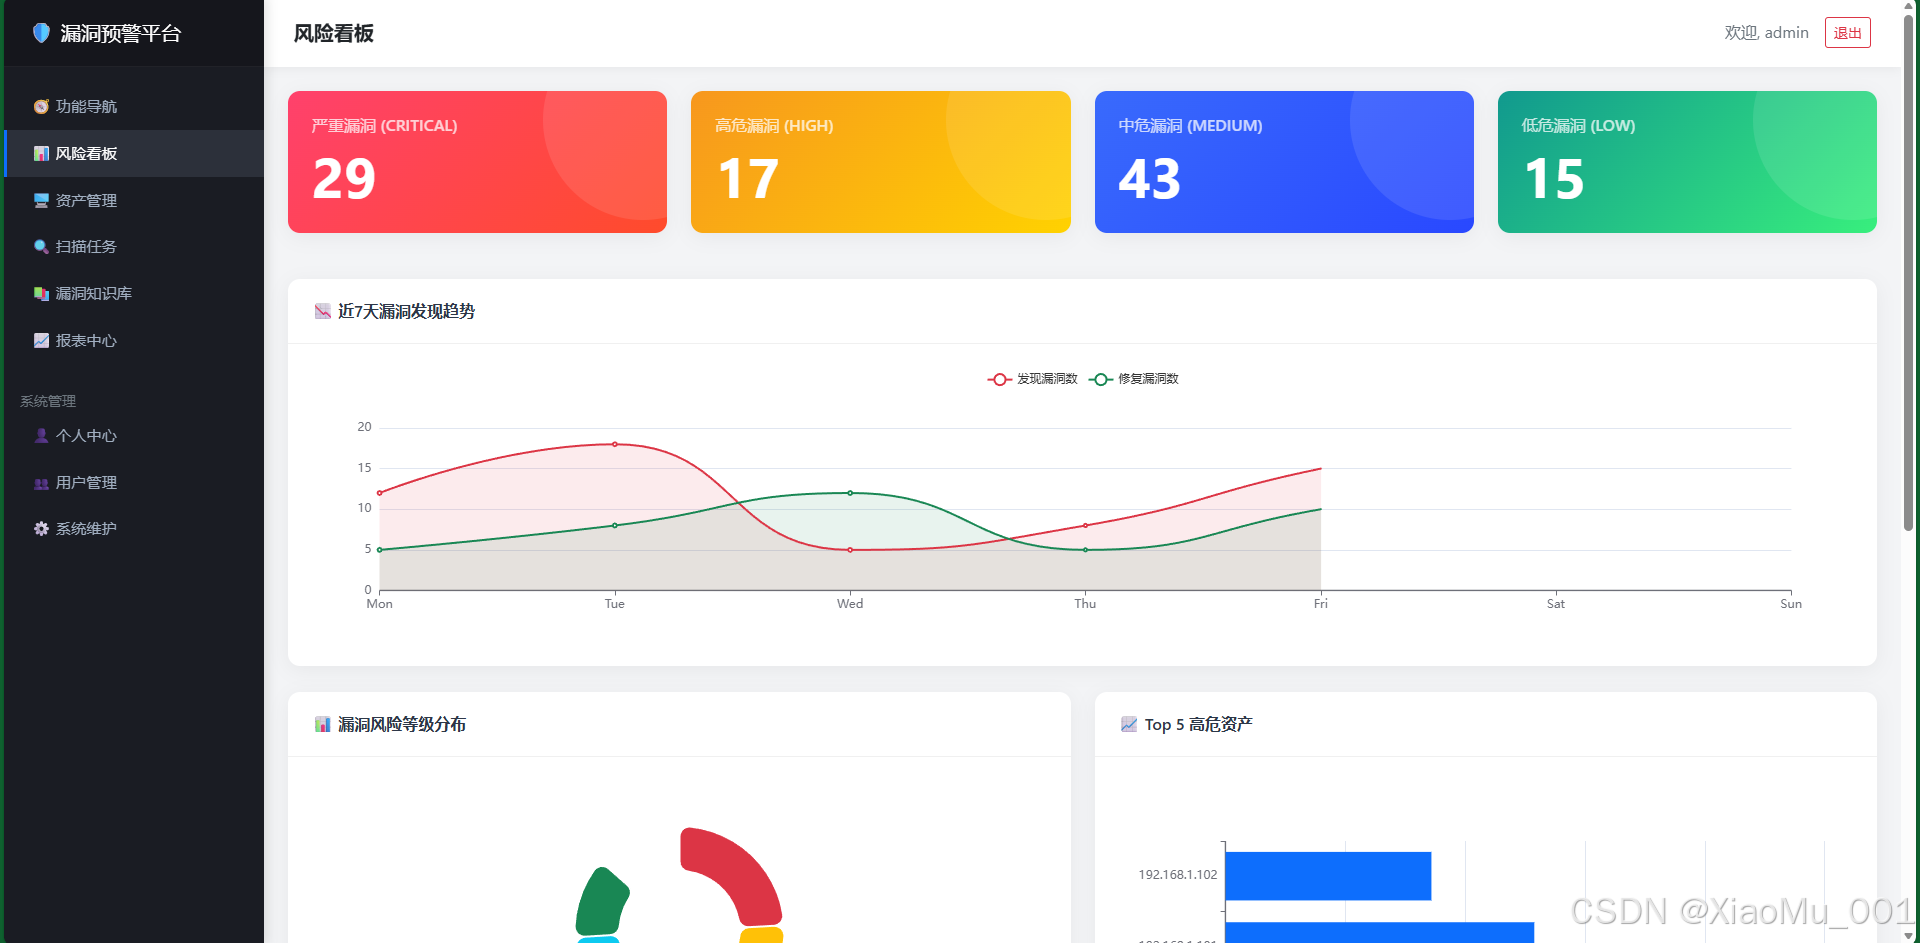The image size is (1920, 943).
Task: Click the 192.168.1.102 axis label
Action: click(1177, 875)
